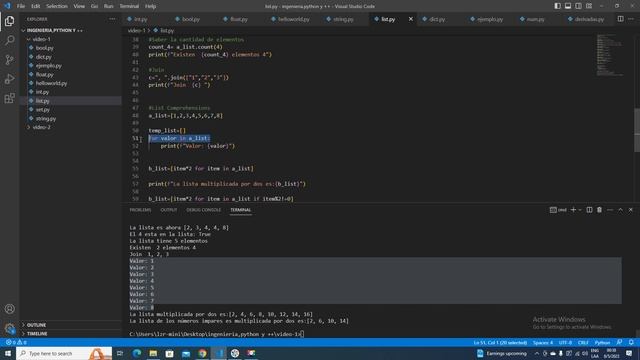
Task: Change Spaces: 4 indentation setting
Action: 543,342
